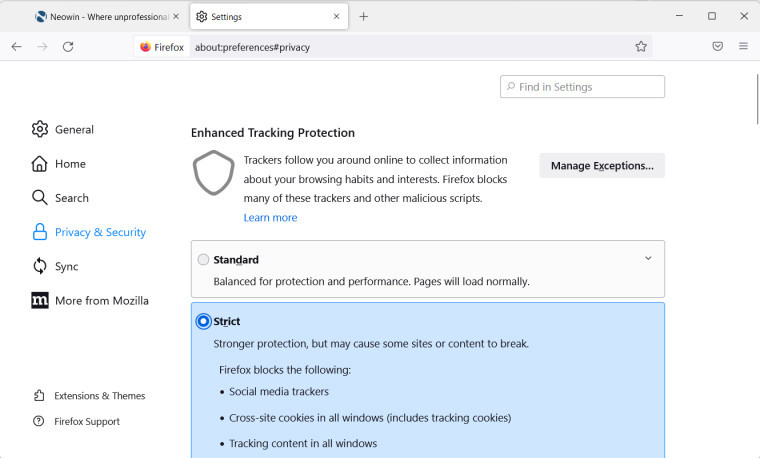This screenshot has height=458, width=760.
Task: Click the Manage Exceptions button
Action: (x=602, y=165)
